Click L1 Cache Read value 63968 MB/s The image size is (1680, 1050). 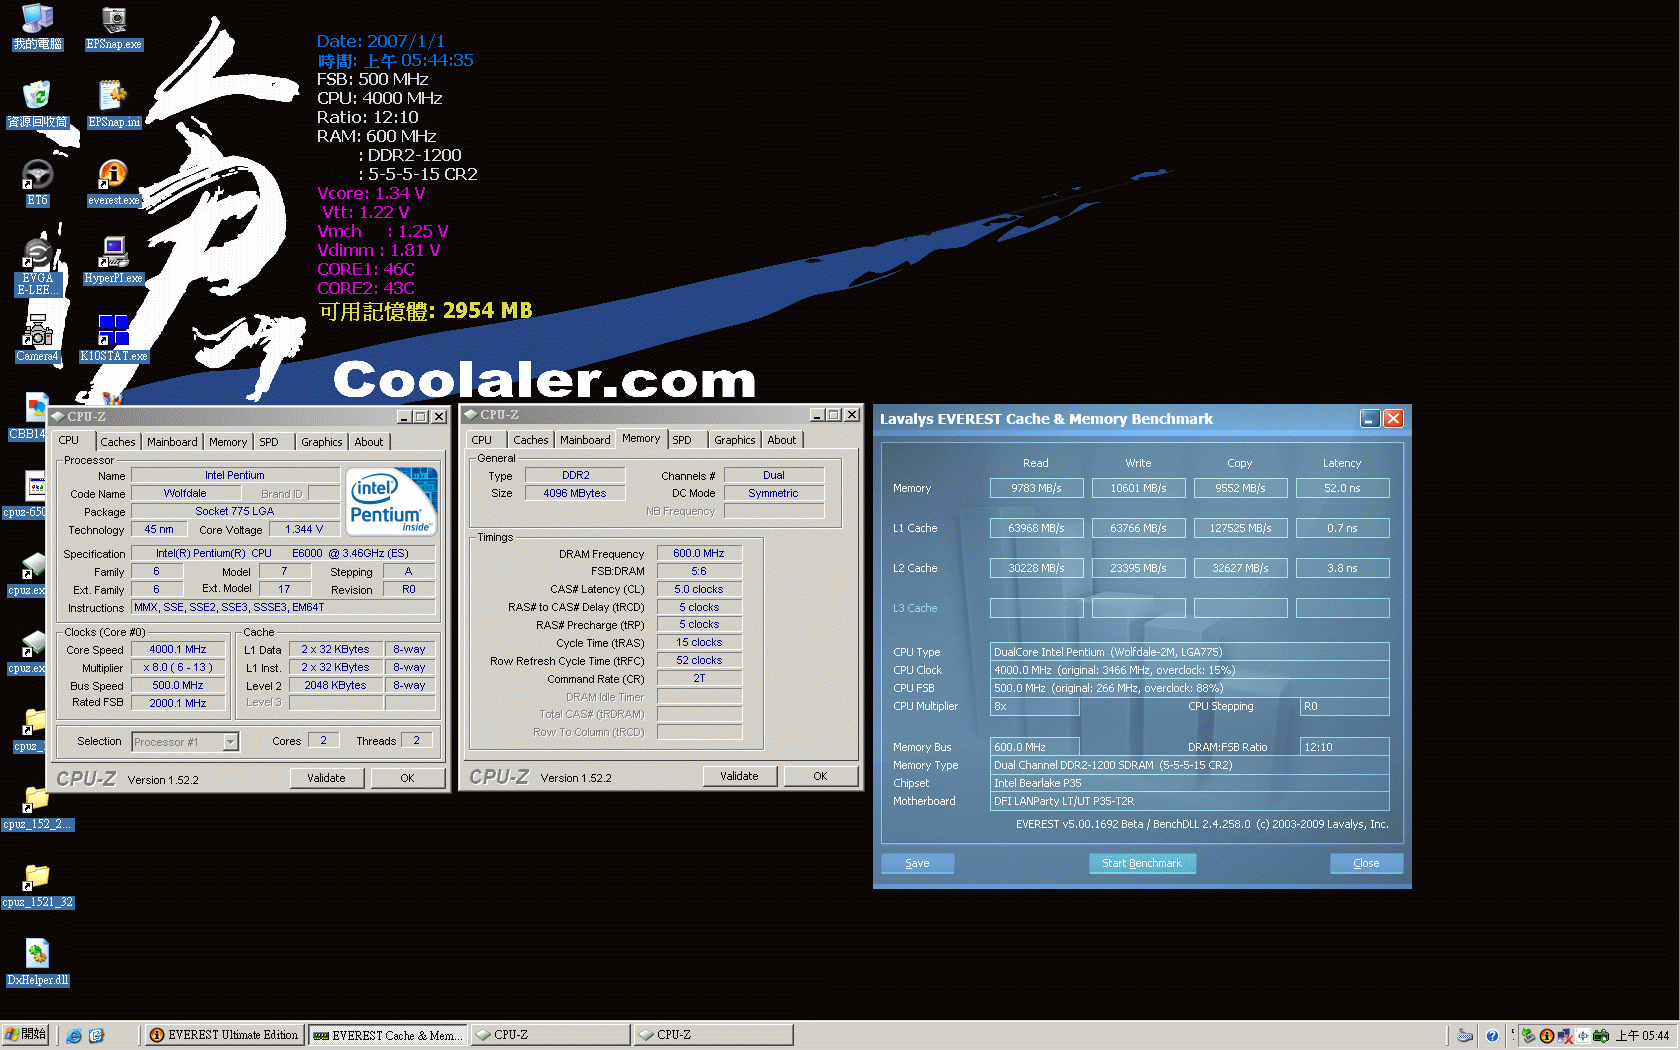point(1036,528)
